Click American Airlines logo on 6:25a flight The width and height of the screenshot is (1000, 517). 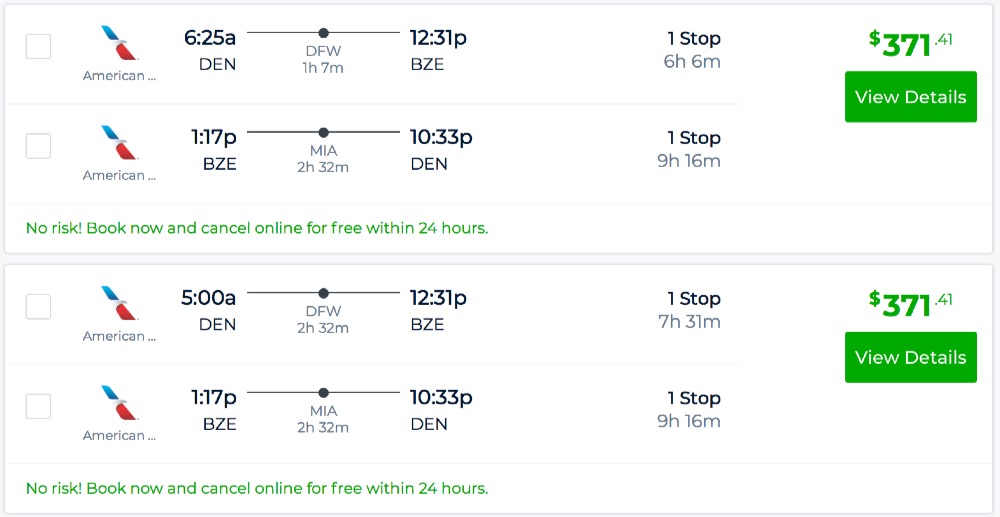pyautogui.click(x=119, y=44)
